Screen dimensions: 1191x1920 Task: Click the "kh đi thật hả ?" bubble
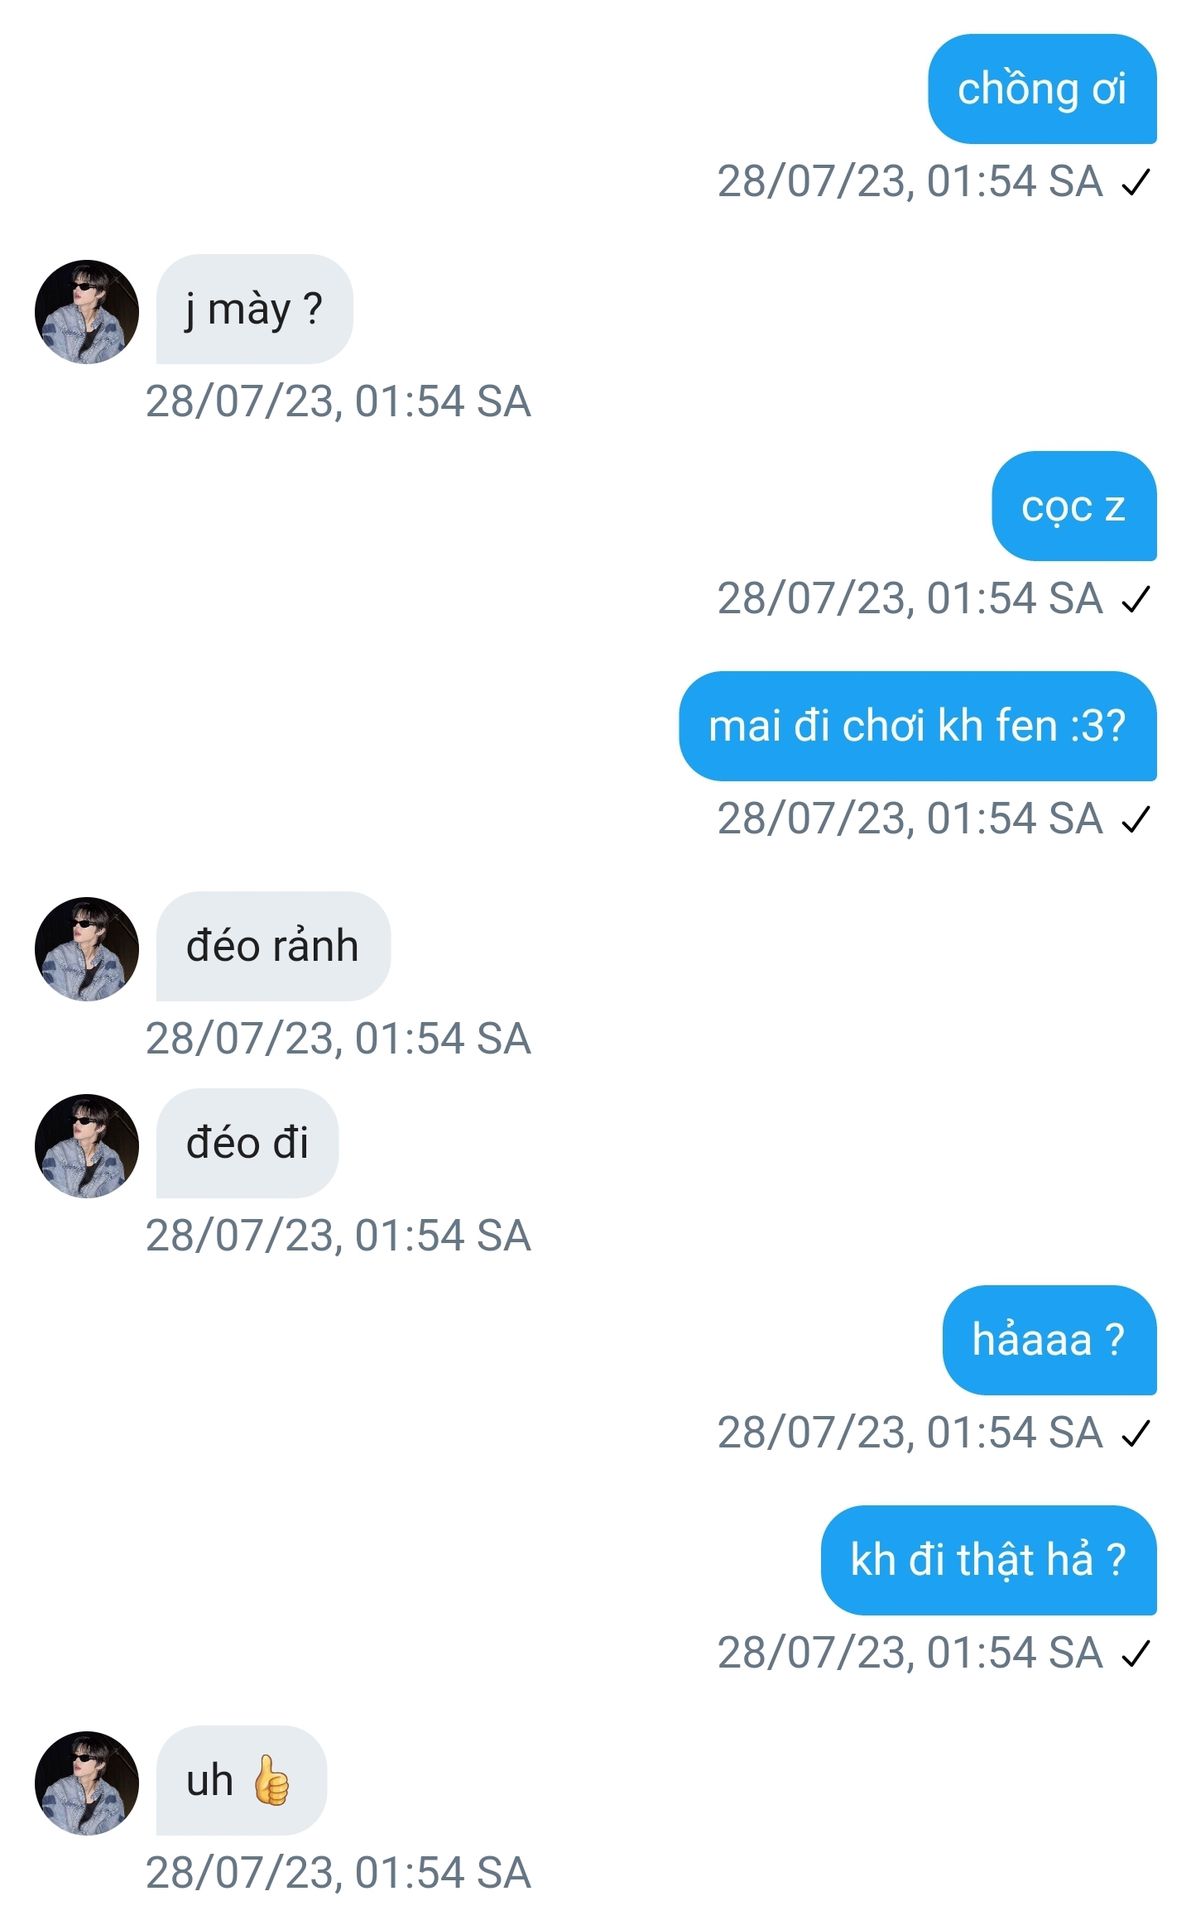988,1560
